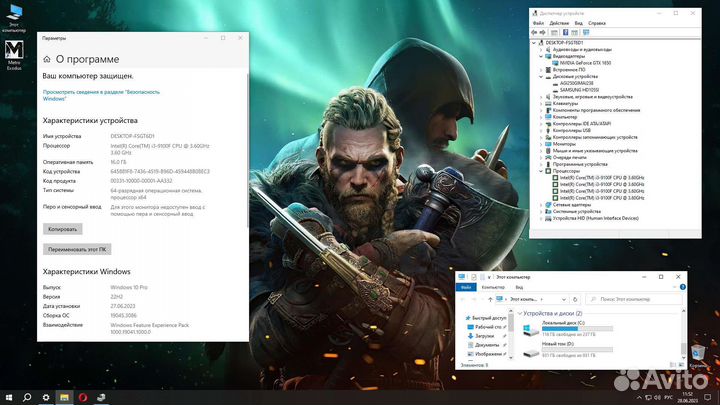Click 'Windows 10 Pro' edition value
The image size is (720, 405).
(129, 287)
